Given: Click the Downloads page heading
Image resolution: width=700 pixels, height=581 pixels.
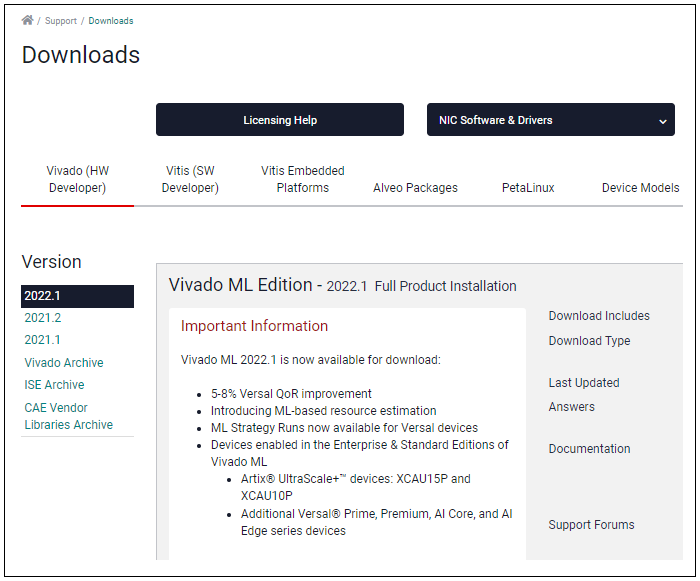Looking at the screenshot, I should point(81,55).
